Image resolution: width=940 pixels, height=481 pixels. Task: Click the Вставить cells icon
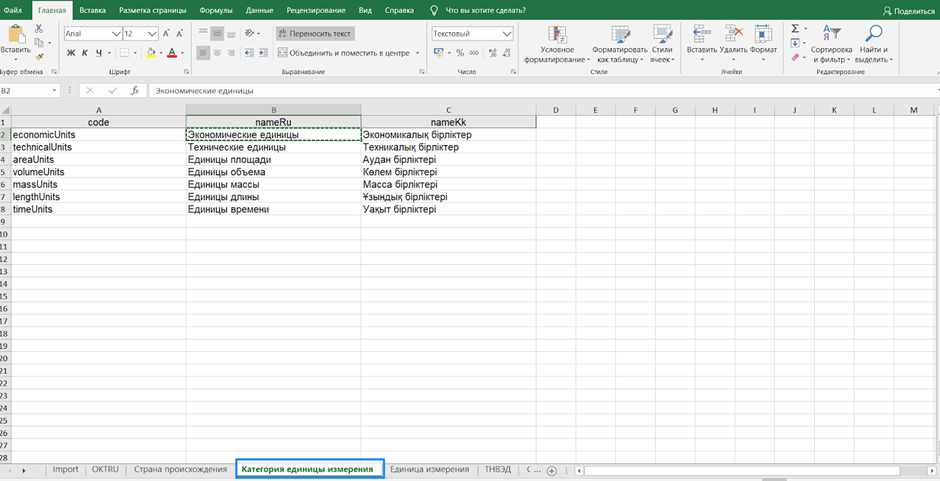(701, 34)
